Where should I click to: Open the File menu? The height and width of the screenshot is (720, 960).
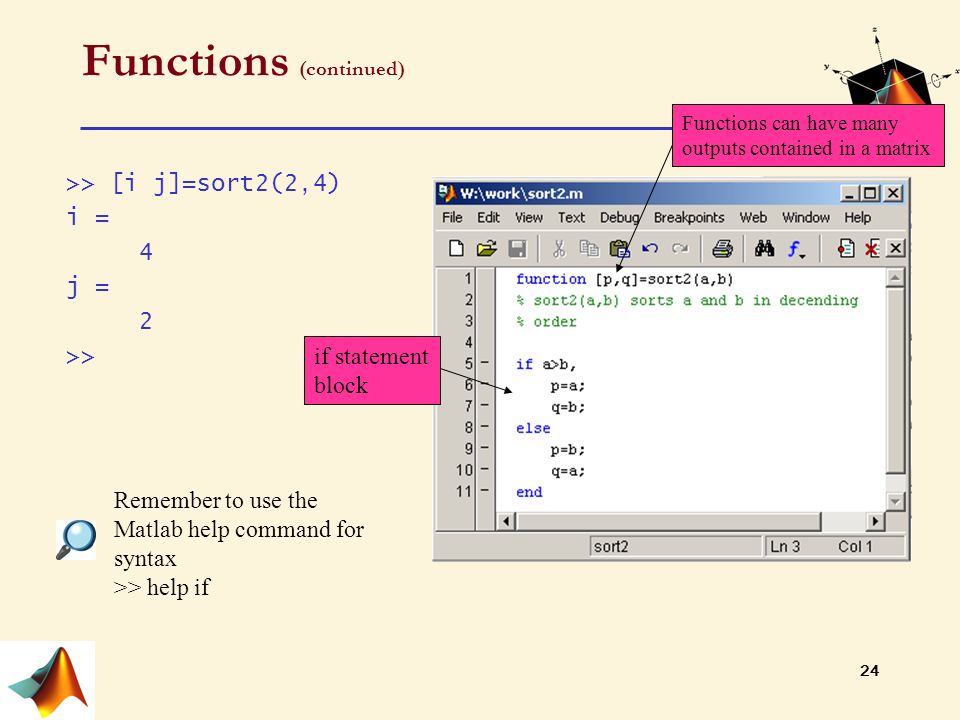(452, 217)
